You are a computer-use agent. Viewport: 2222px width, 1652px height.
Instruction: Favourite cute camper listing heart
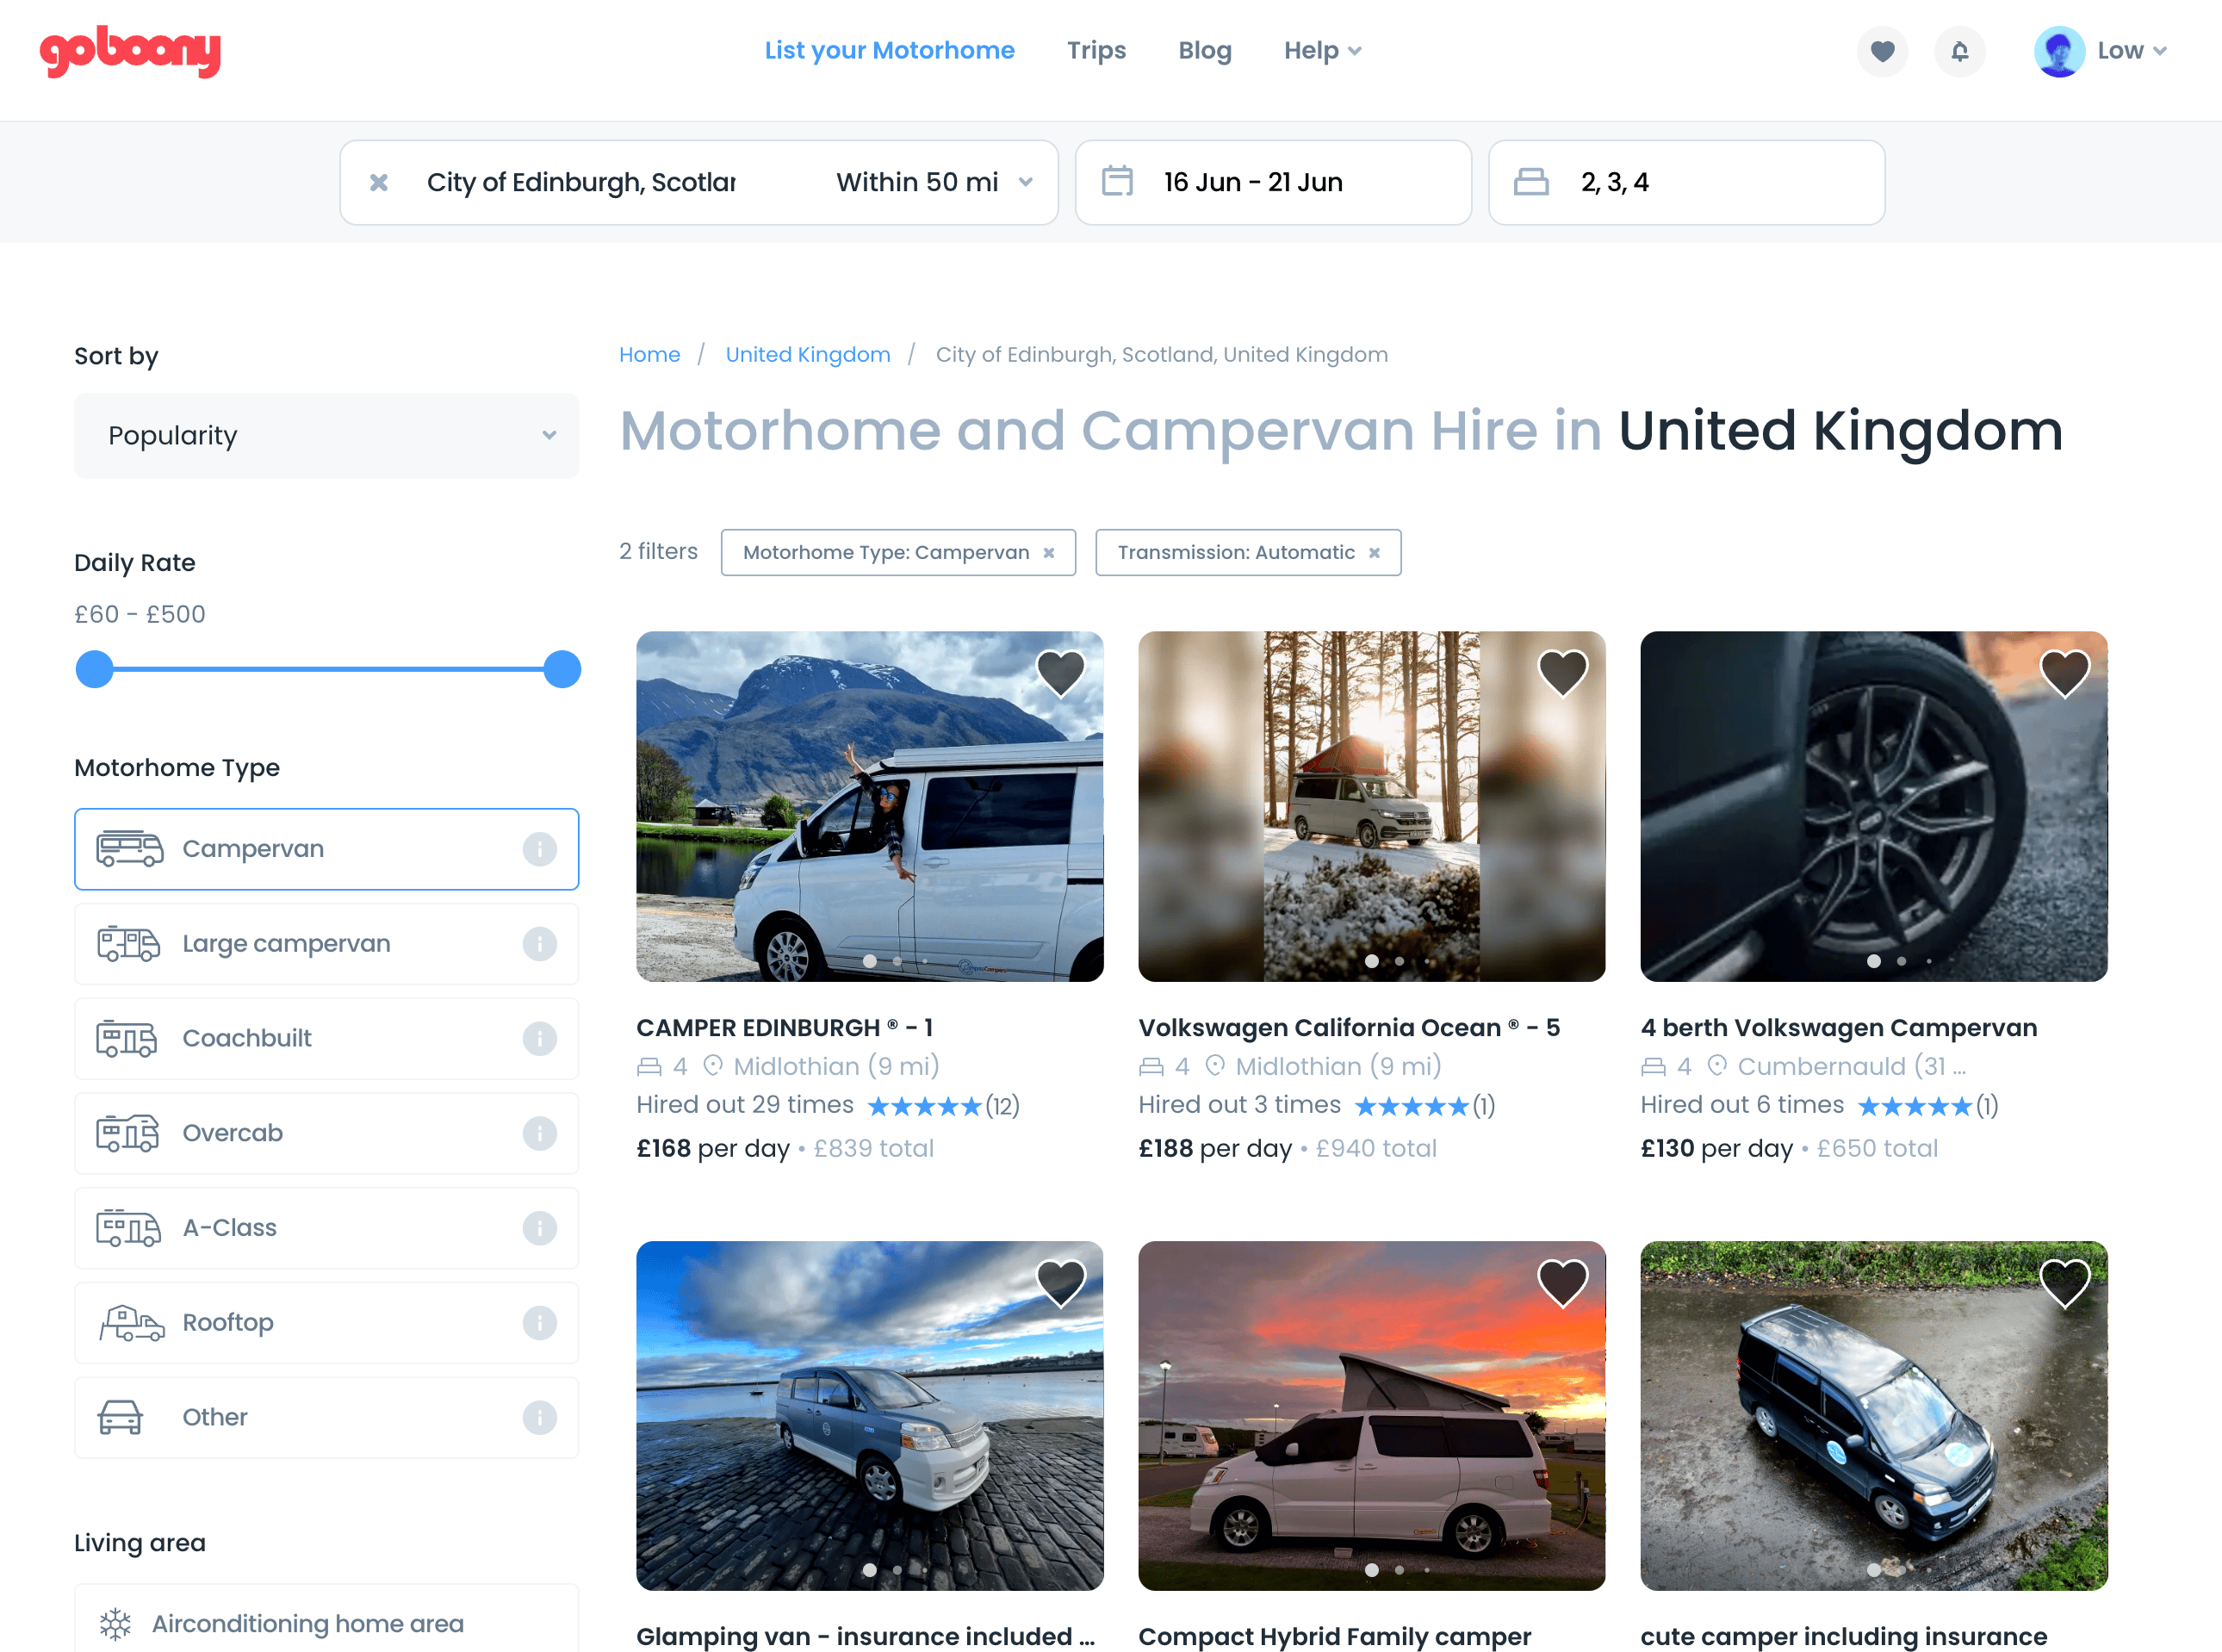click(x=2065, y=1283)
